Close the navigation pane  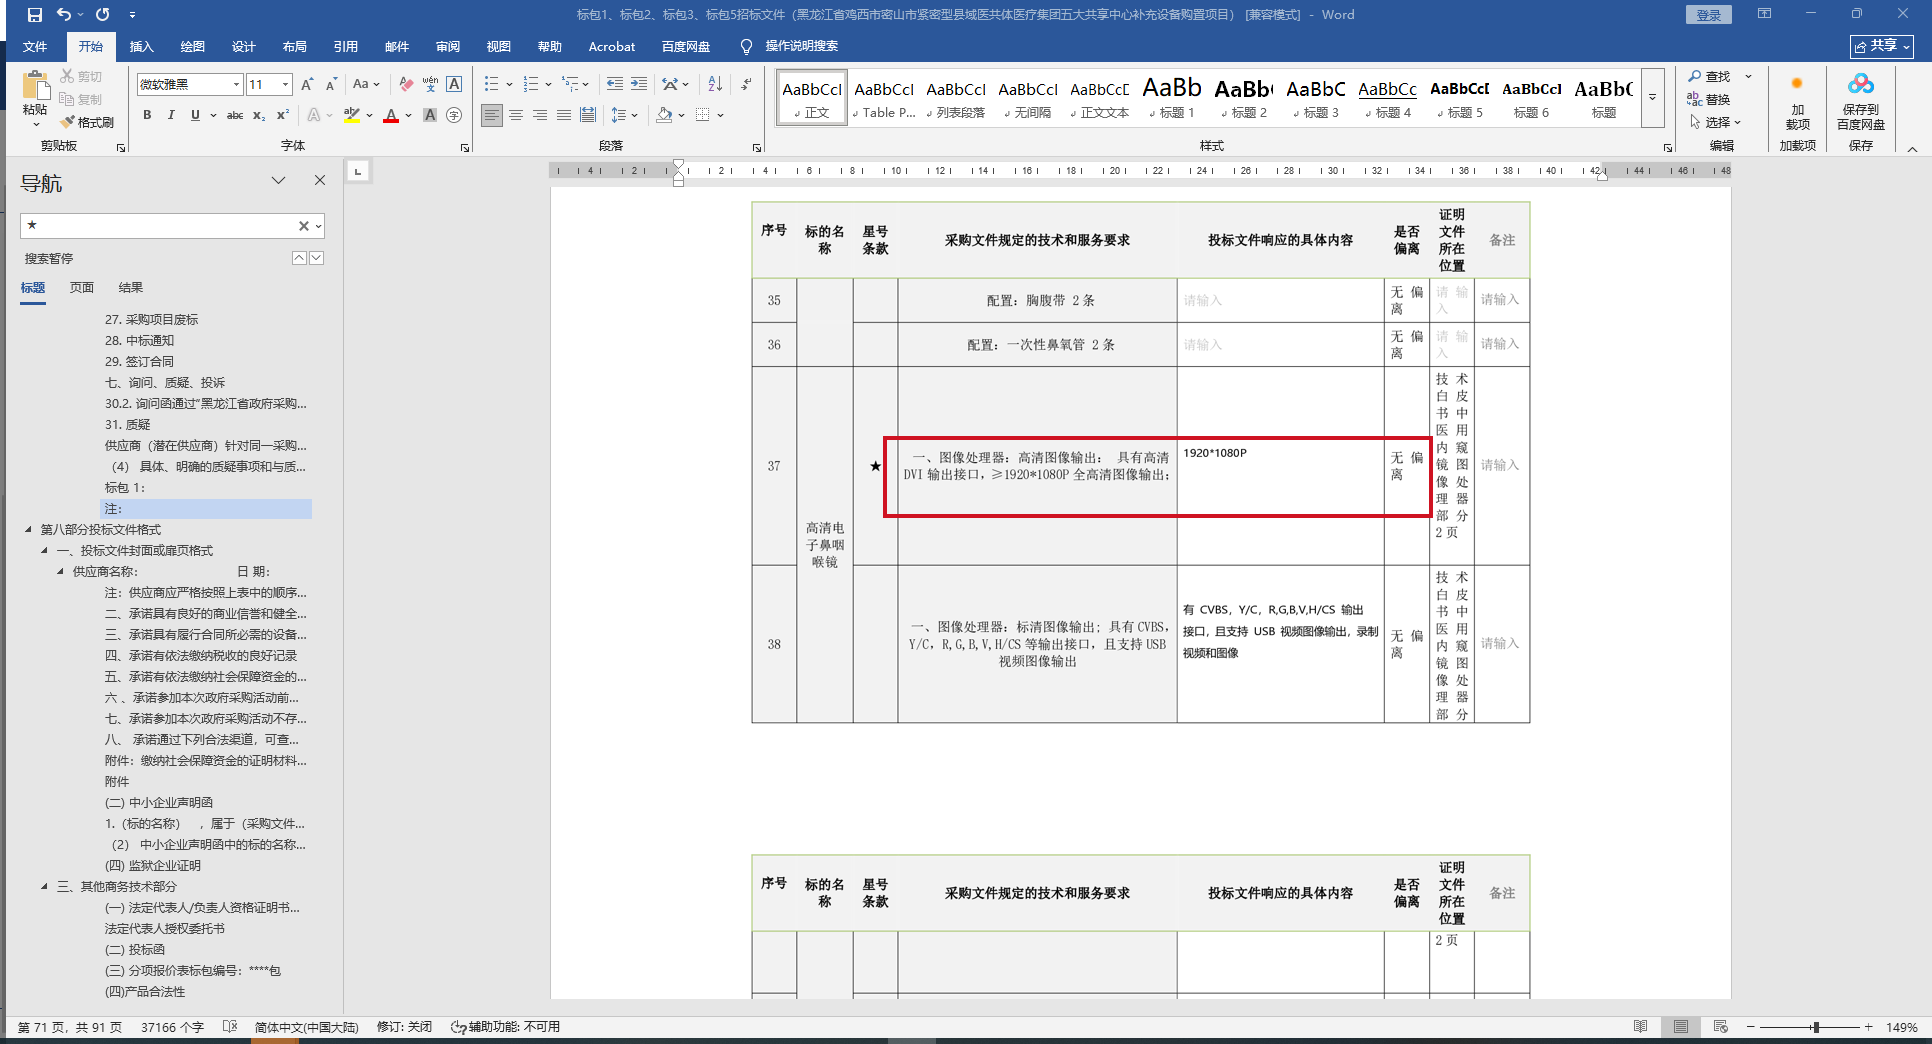[x=320, y=180]
